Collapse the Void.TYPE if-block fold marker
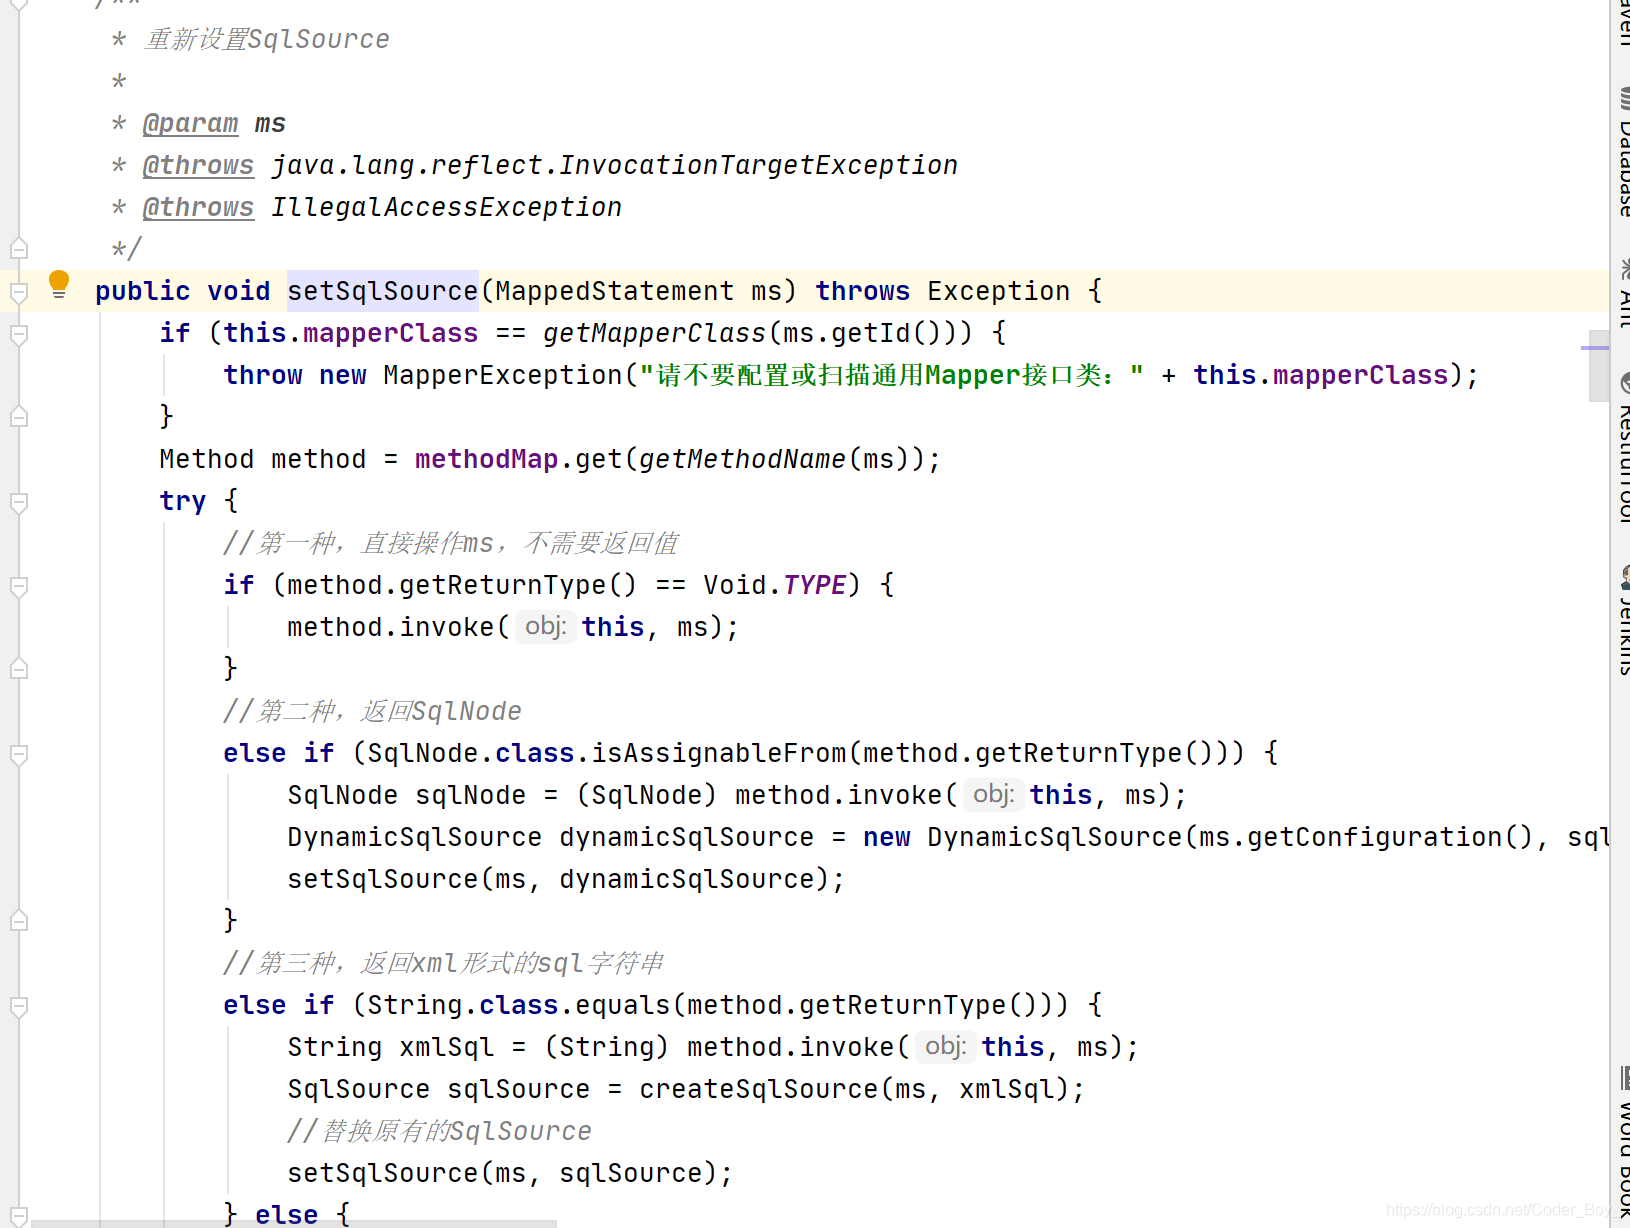The image size is (1630, 1228). click(18, 585)
